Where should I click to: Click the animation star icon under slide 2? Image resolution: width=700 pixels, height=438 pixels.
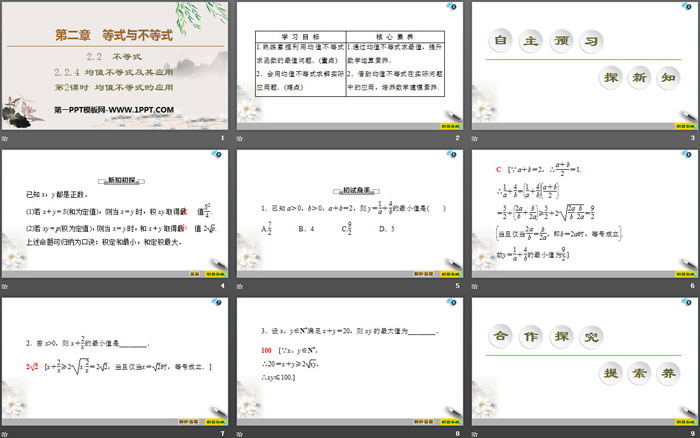[240, 137]
